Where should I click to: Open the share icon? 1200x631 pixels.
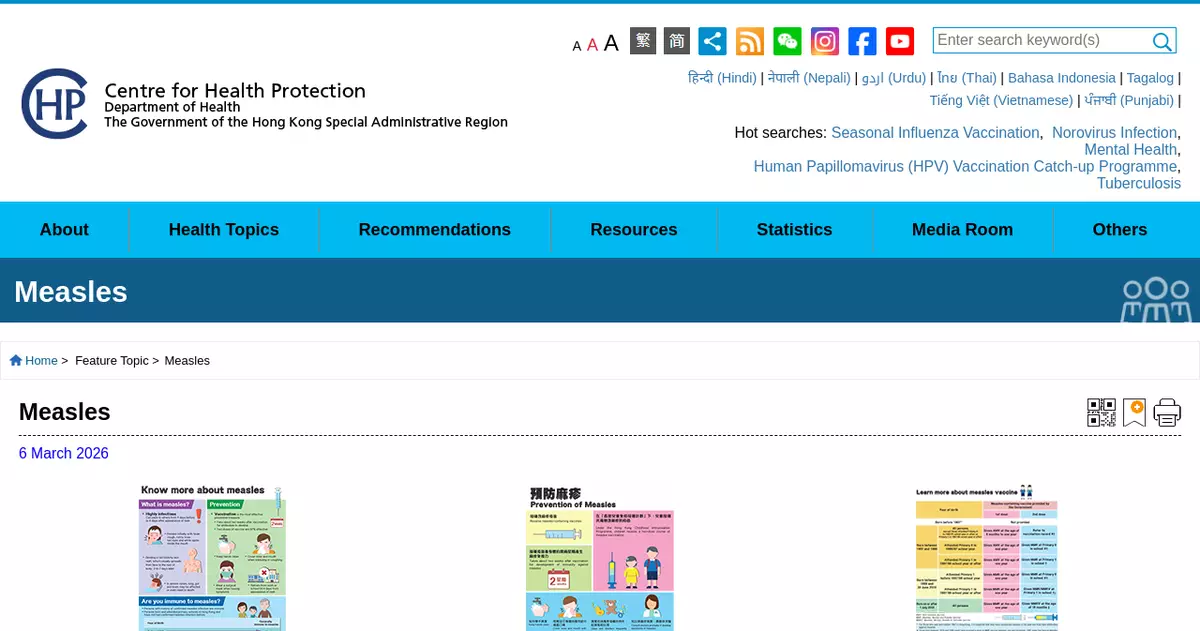coord(712,41)
